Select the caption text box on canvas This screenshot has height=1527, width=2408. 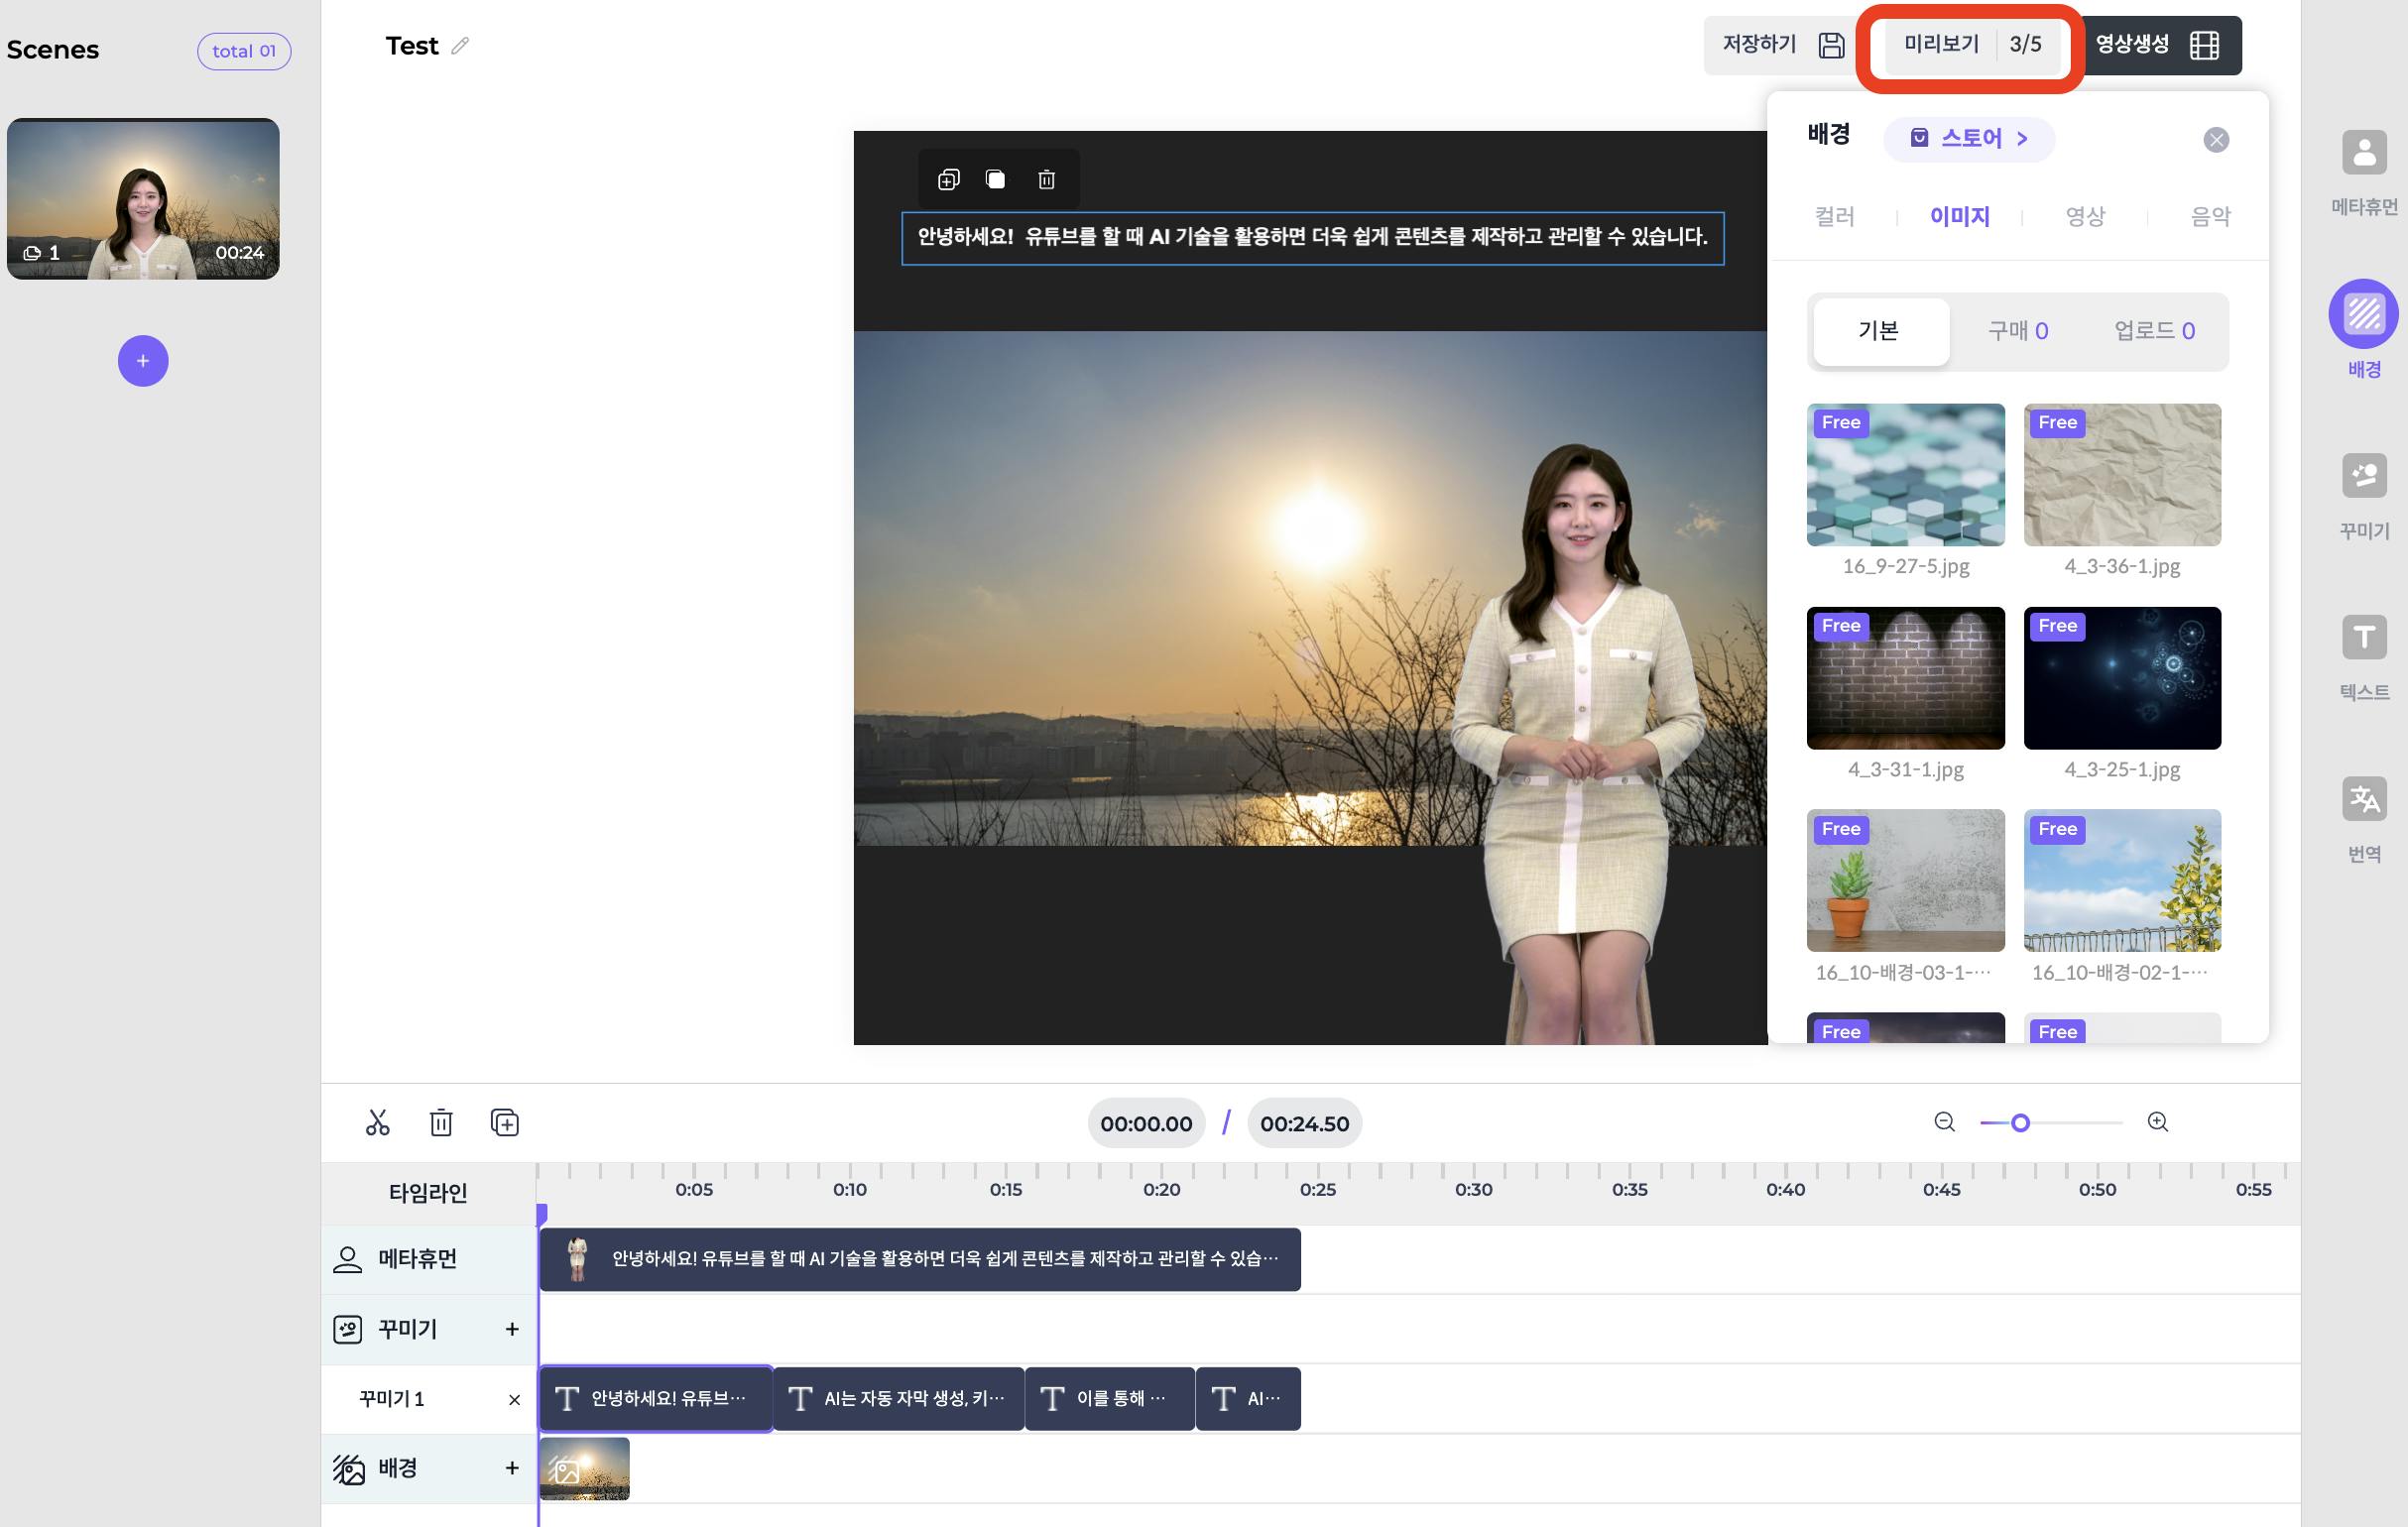[1312, 238]
